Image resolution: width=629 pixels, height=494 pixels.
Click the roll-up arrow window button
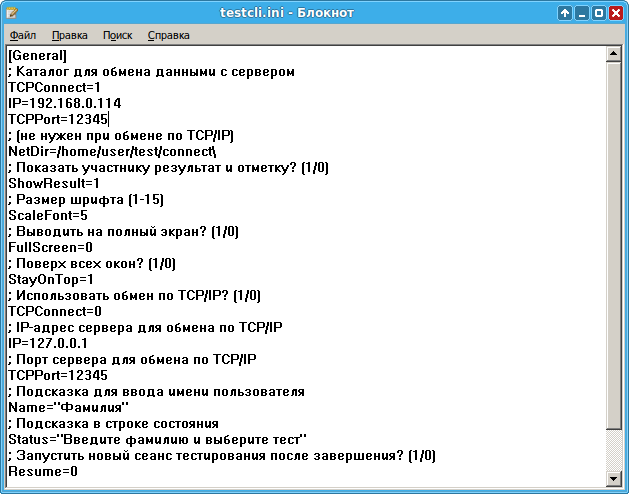coord(565,13)
